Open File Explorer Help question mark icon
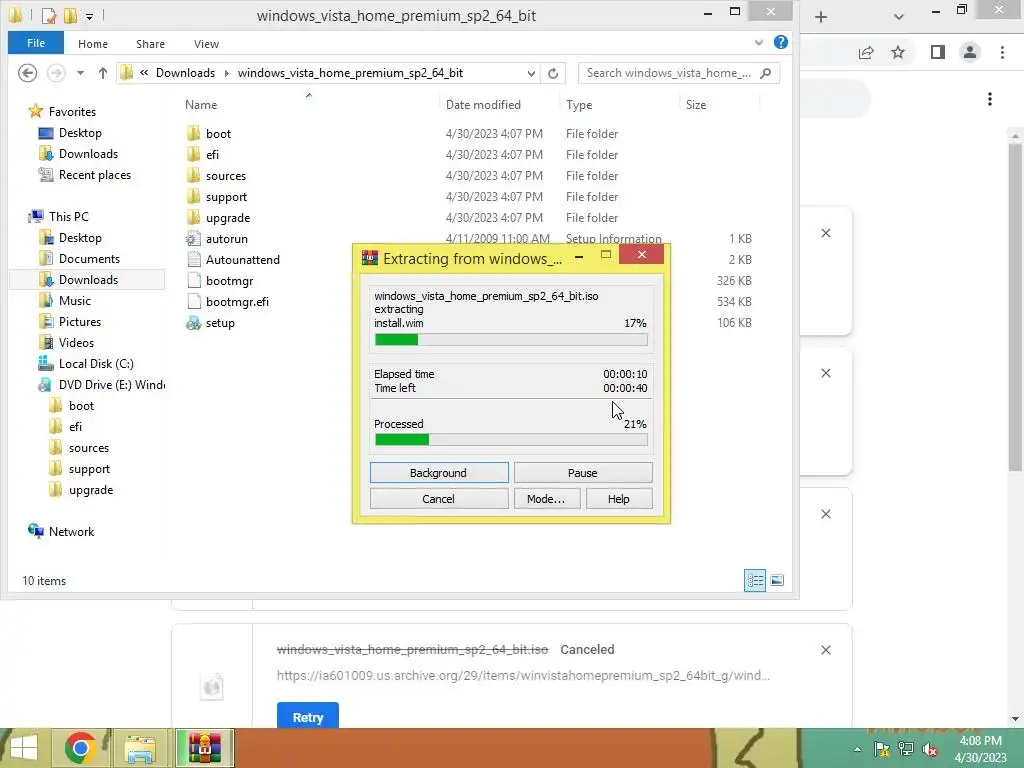Viewport: 1024px width, 768px height. pos(780,42)
